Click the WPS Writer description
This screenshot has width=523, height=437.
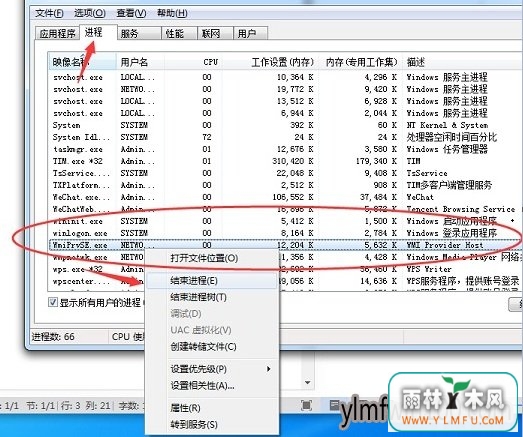429,269
